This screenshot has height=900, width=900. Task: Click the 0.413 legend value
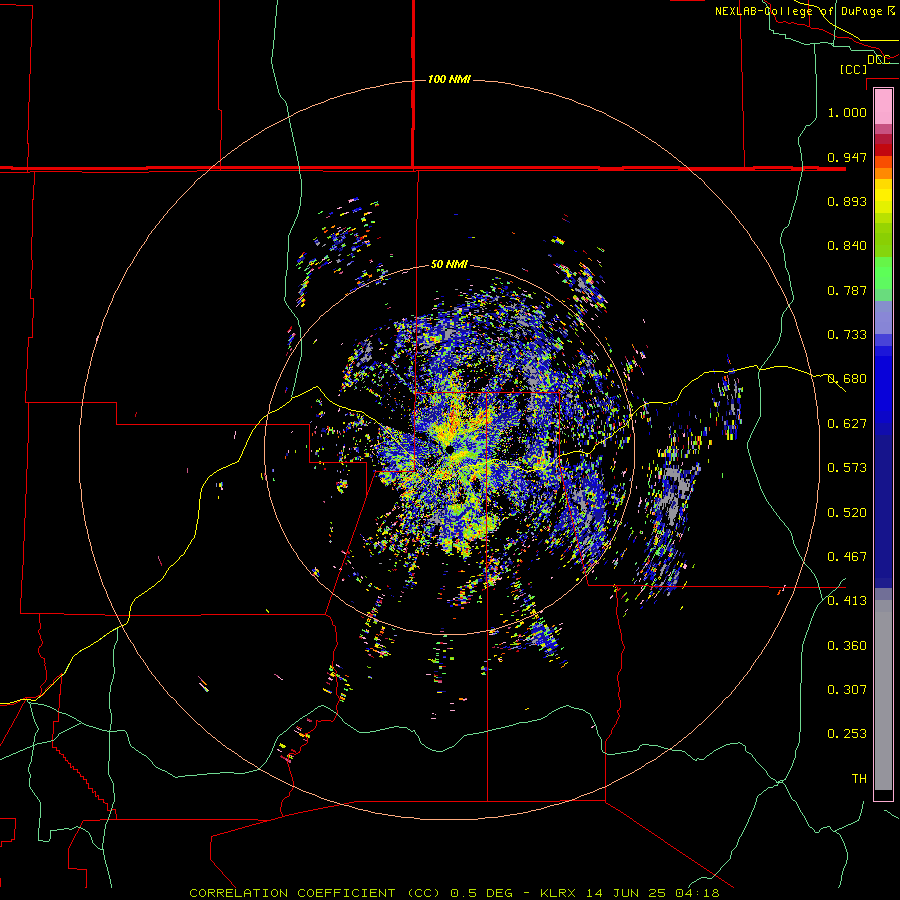[x=847, y=601]
